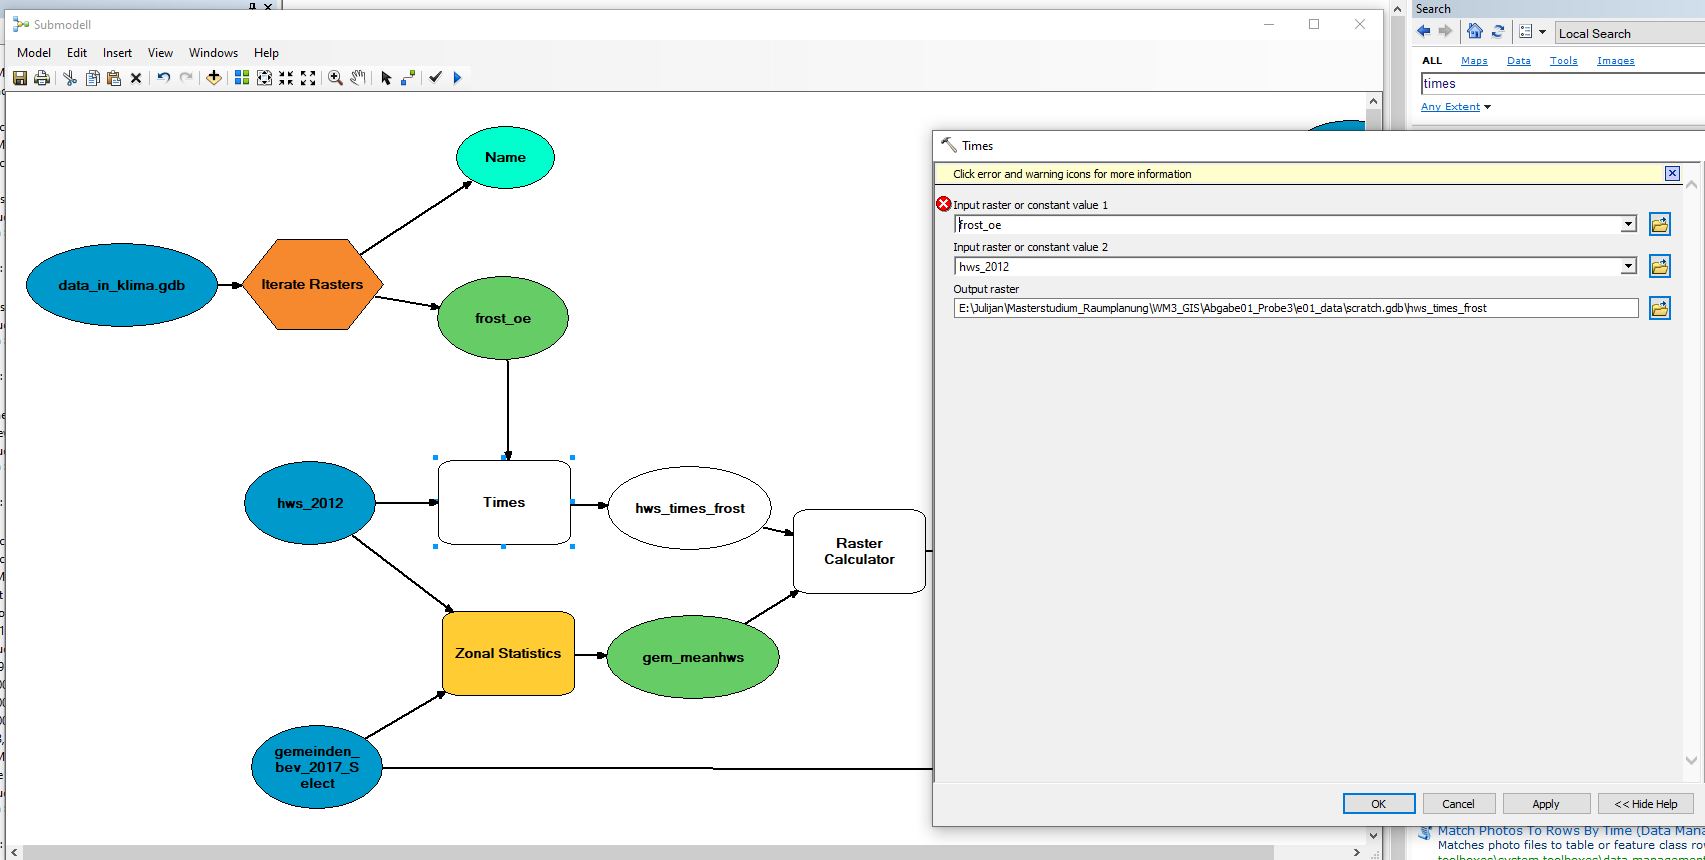
Task: Click the red error icon beside input 1
Action: point(944,204)
